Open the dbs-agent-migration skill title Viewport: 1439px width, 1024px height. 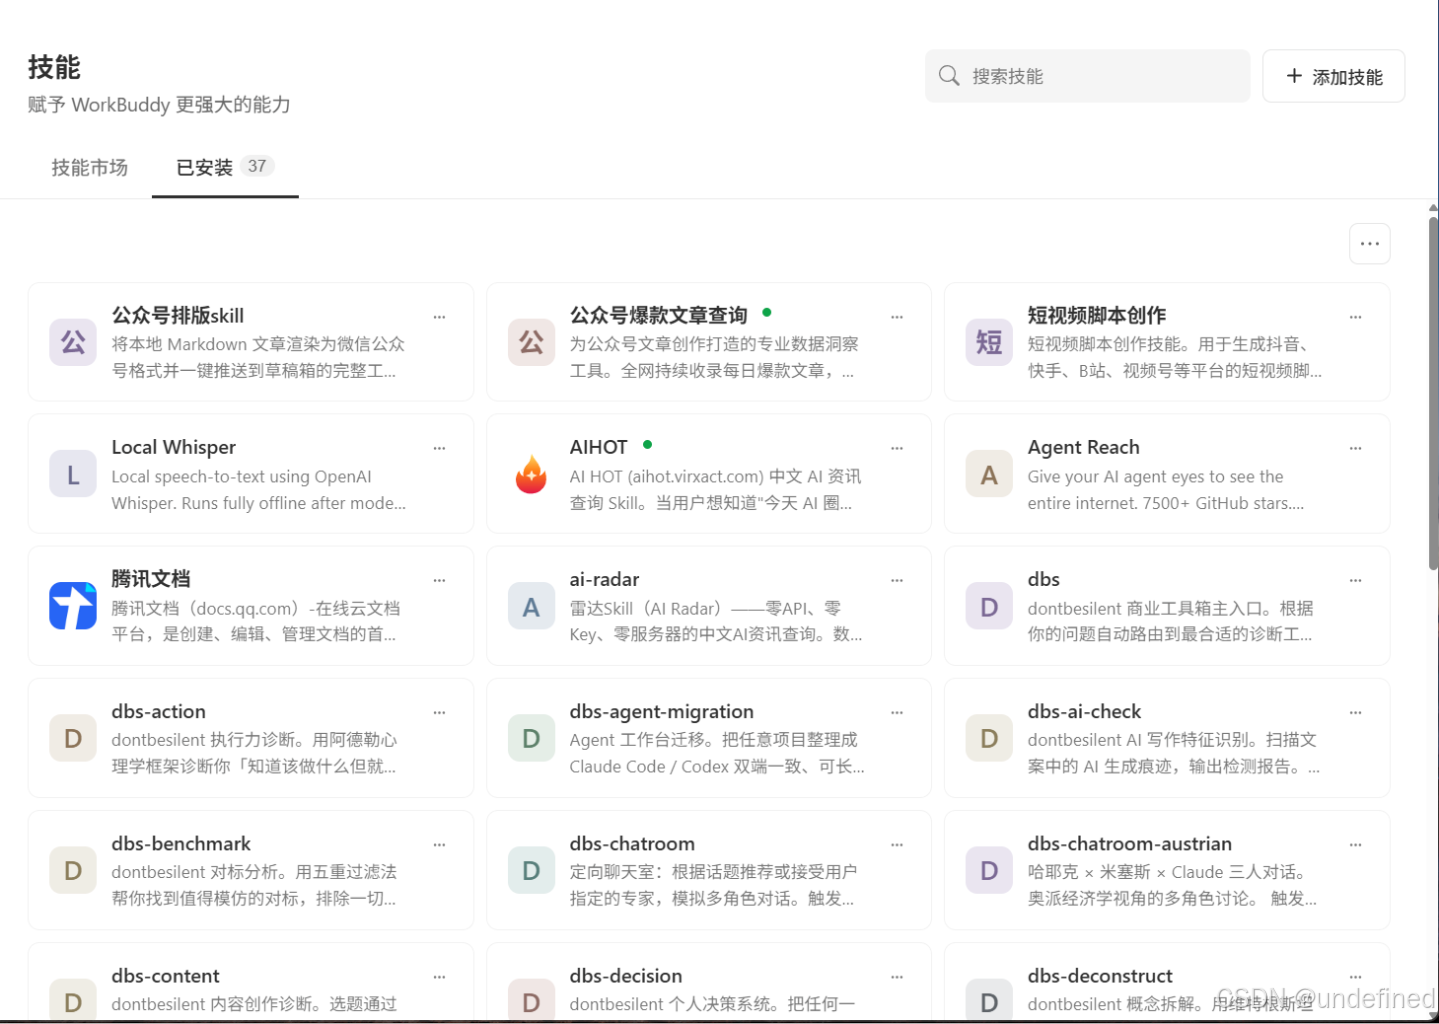click(x=661, y=711)
